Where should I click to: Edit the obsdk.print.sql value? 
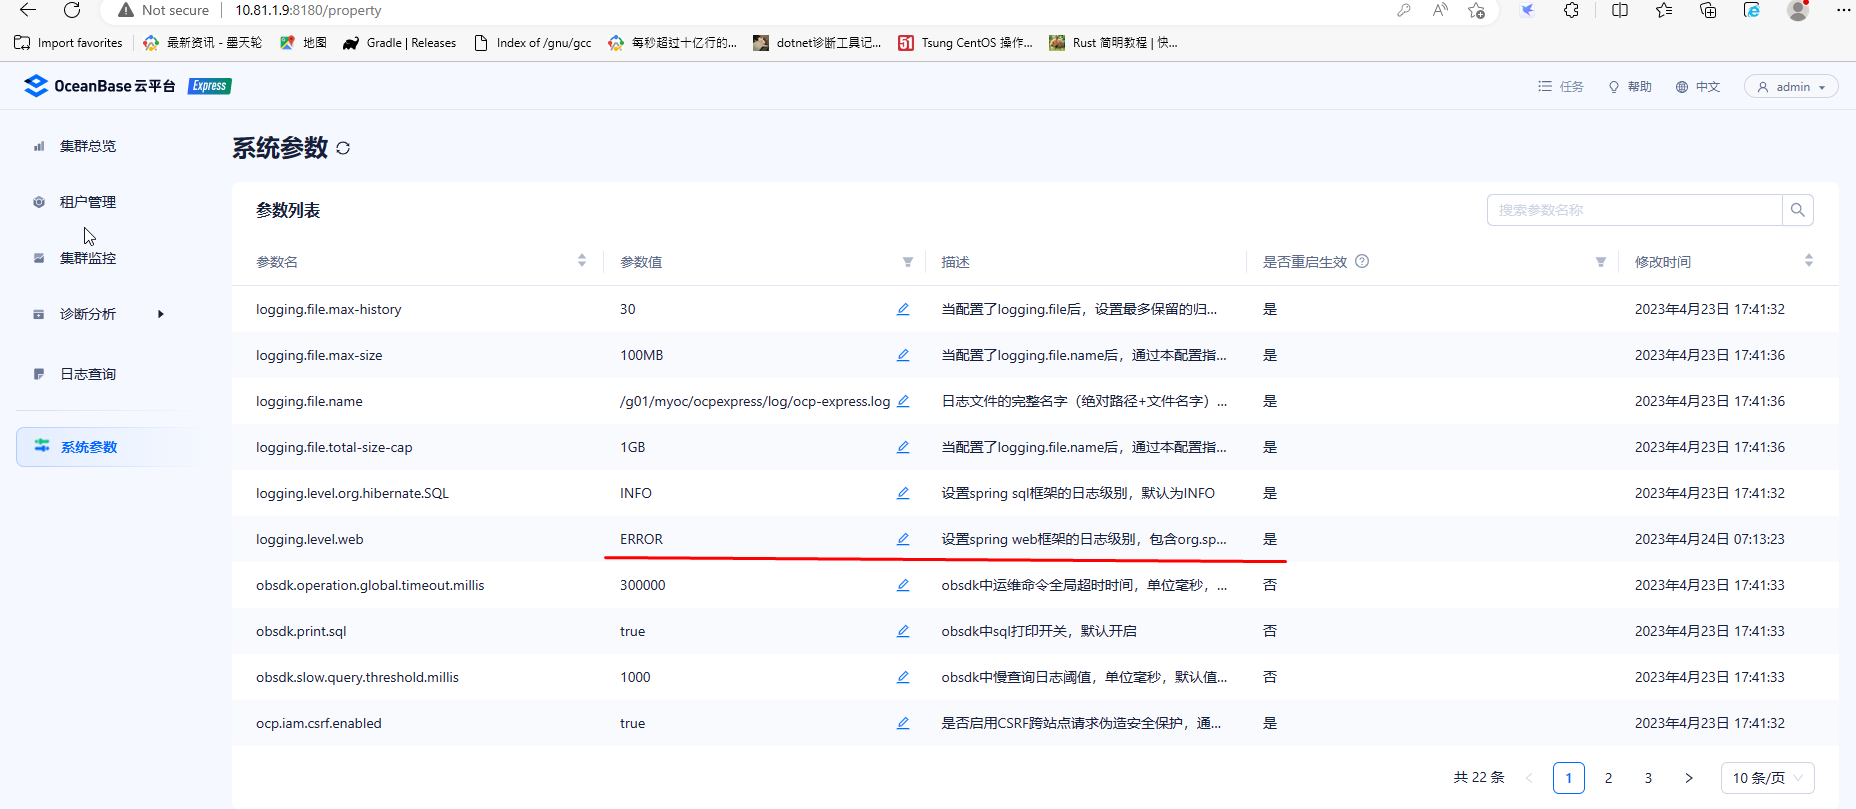click(x=903, y=631)
